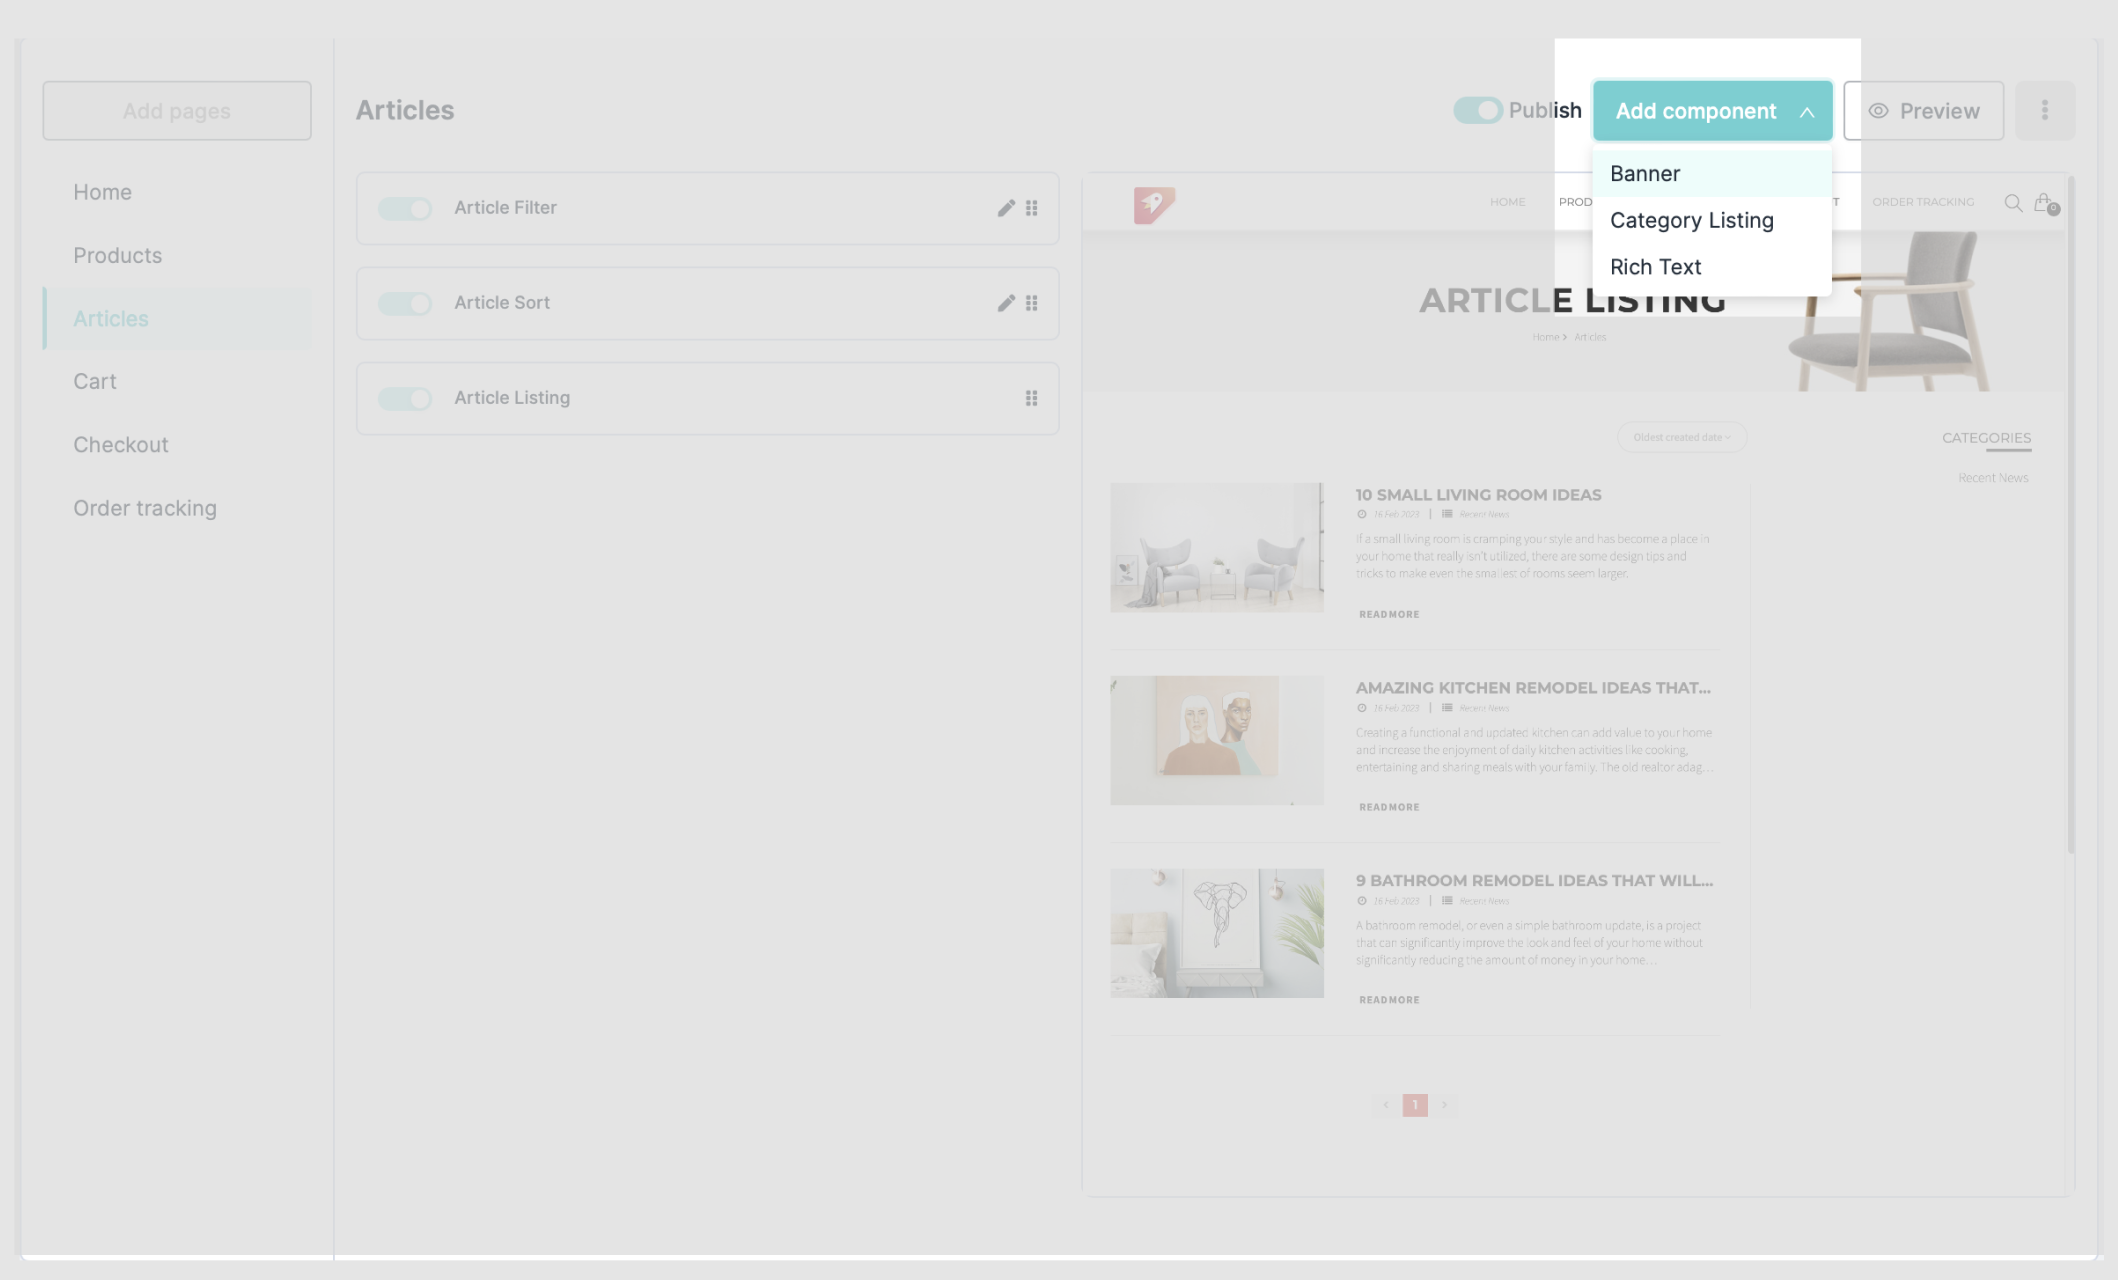
Task: Click the drag handle on Article Sort
Action: pos(1031,303)
